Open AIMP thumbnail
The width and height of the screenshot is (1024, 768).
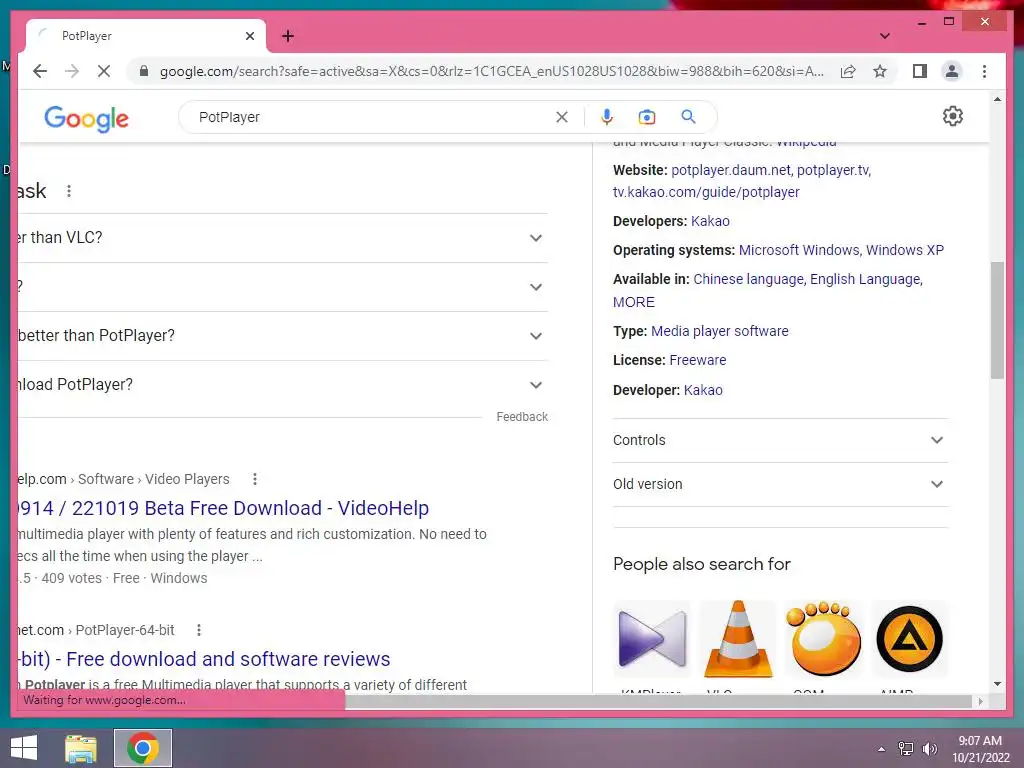coord(910,639)
